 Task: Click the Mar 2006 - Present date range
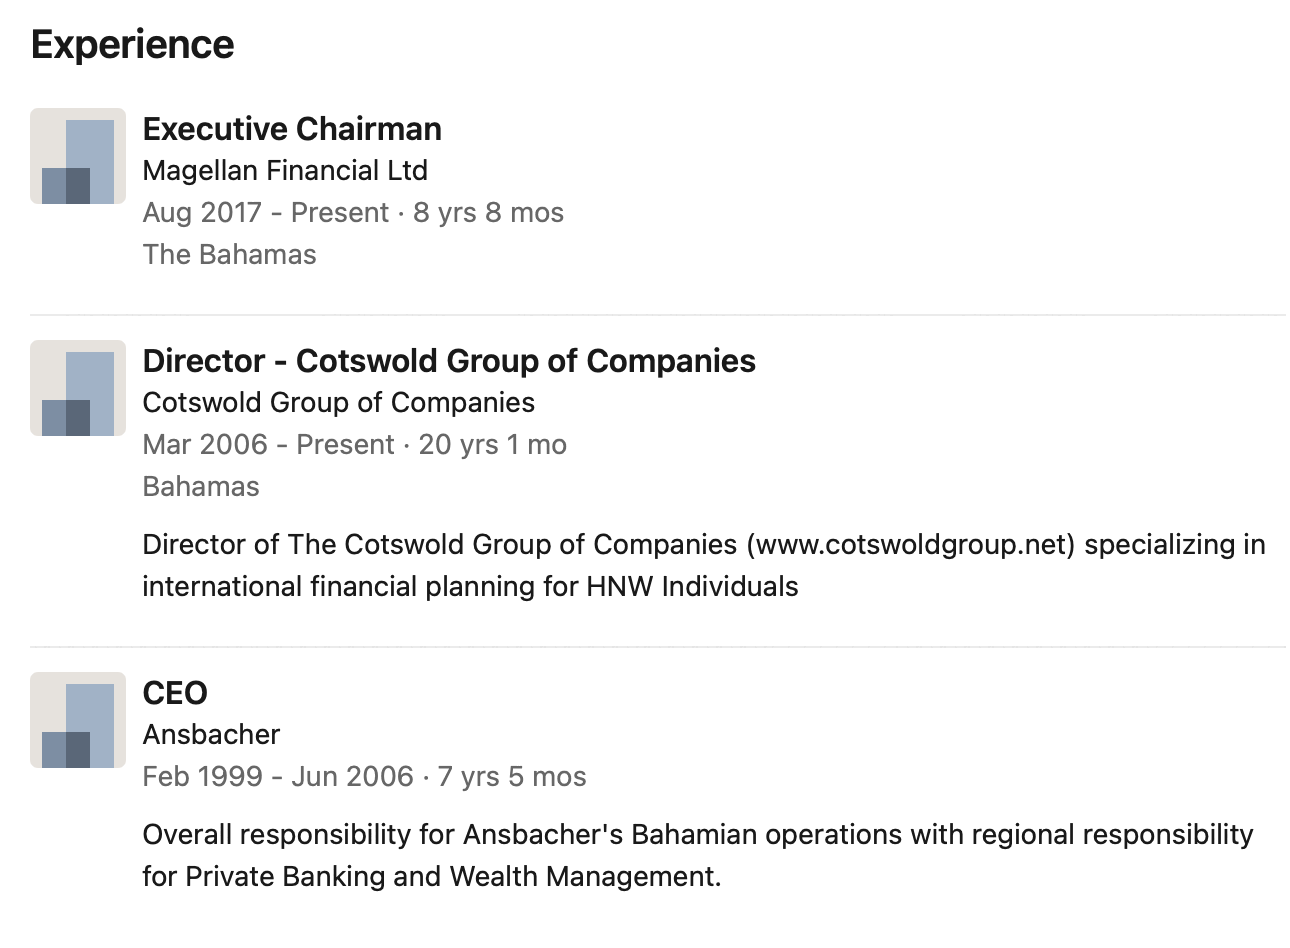click(268, 445)
